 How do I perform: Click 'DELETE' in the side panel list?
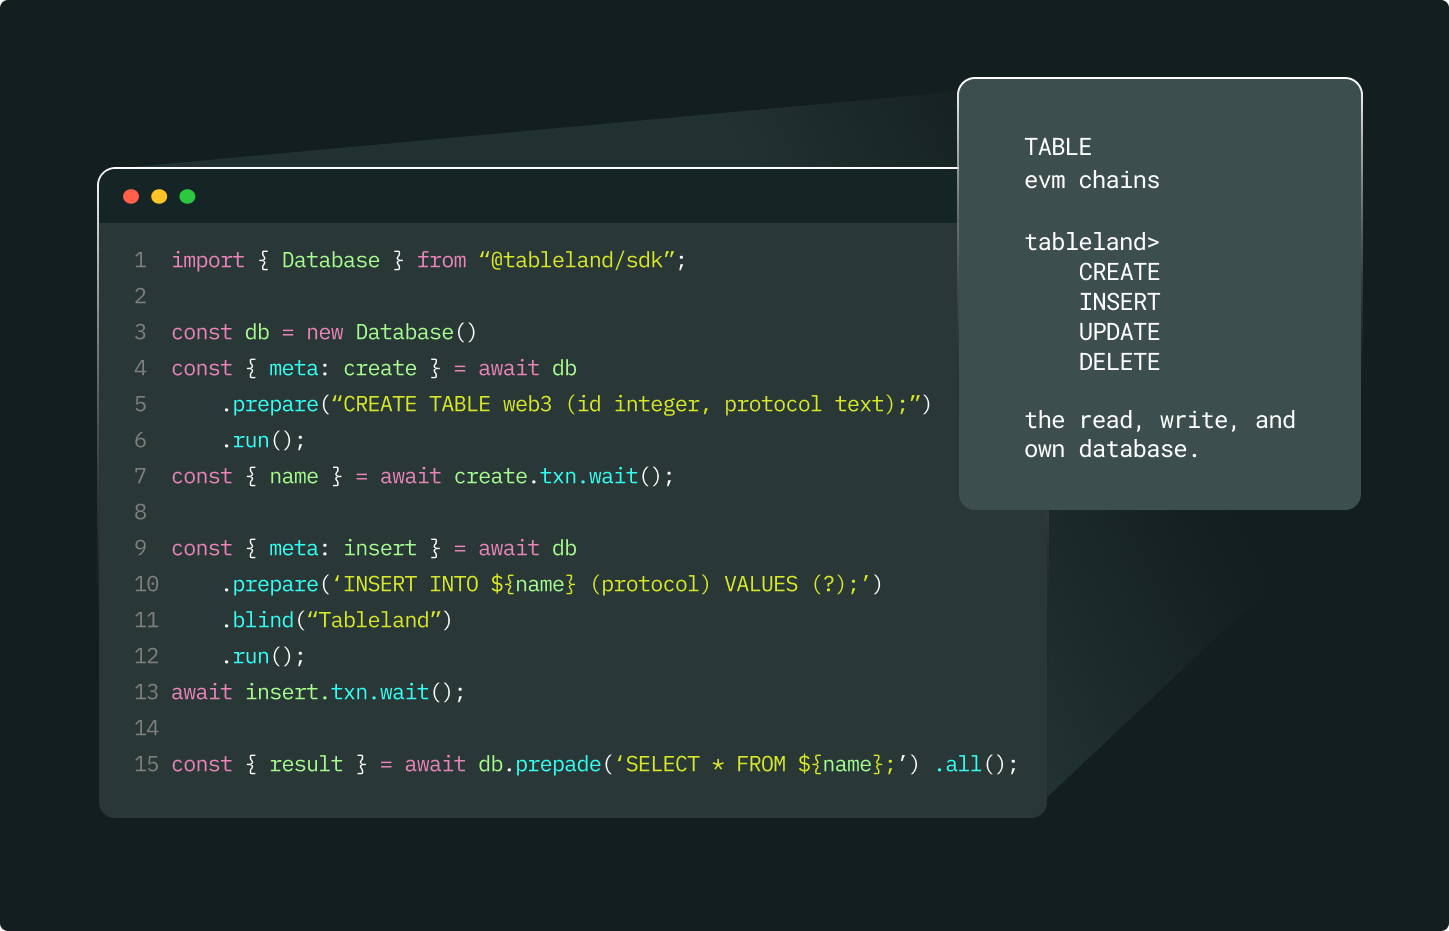[x=1119, y=362]
